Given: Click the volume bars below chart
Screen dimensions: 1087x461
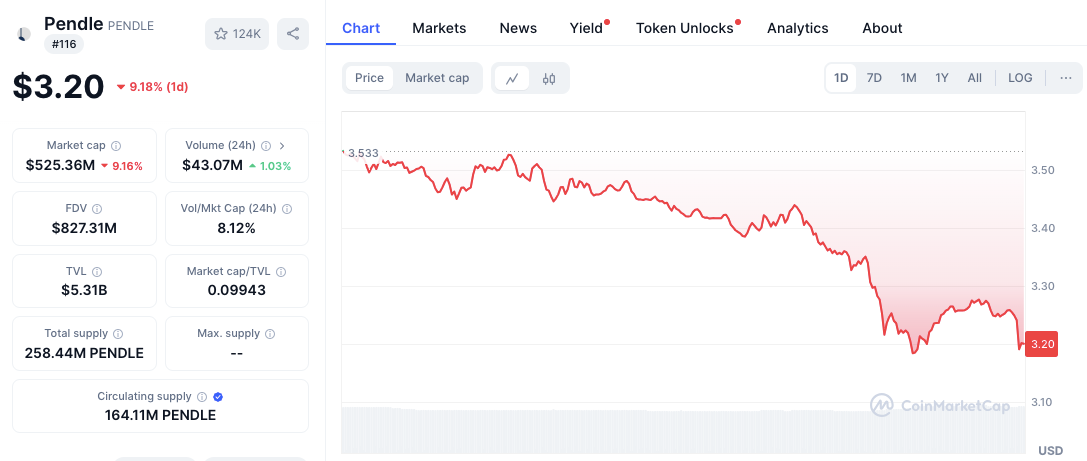Looking at the screenshot, I should point(680,428).
